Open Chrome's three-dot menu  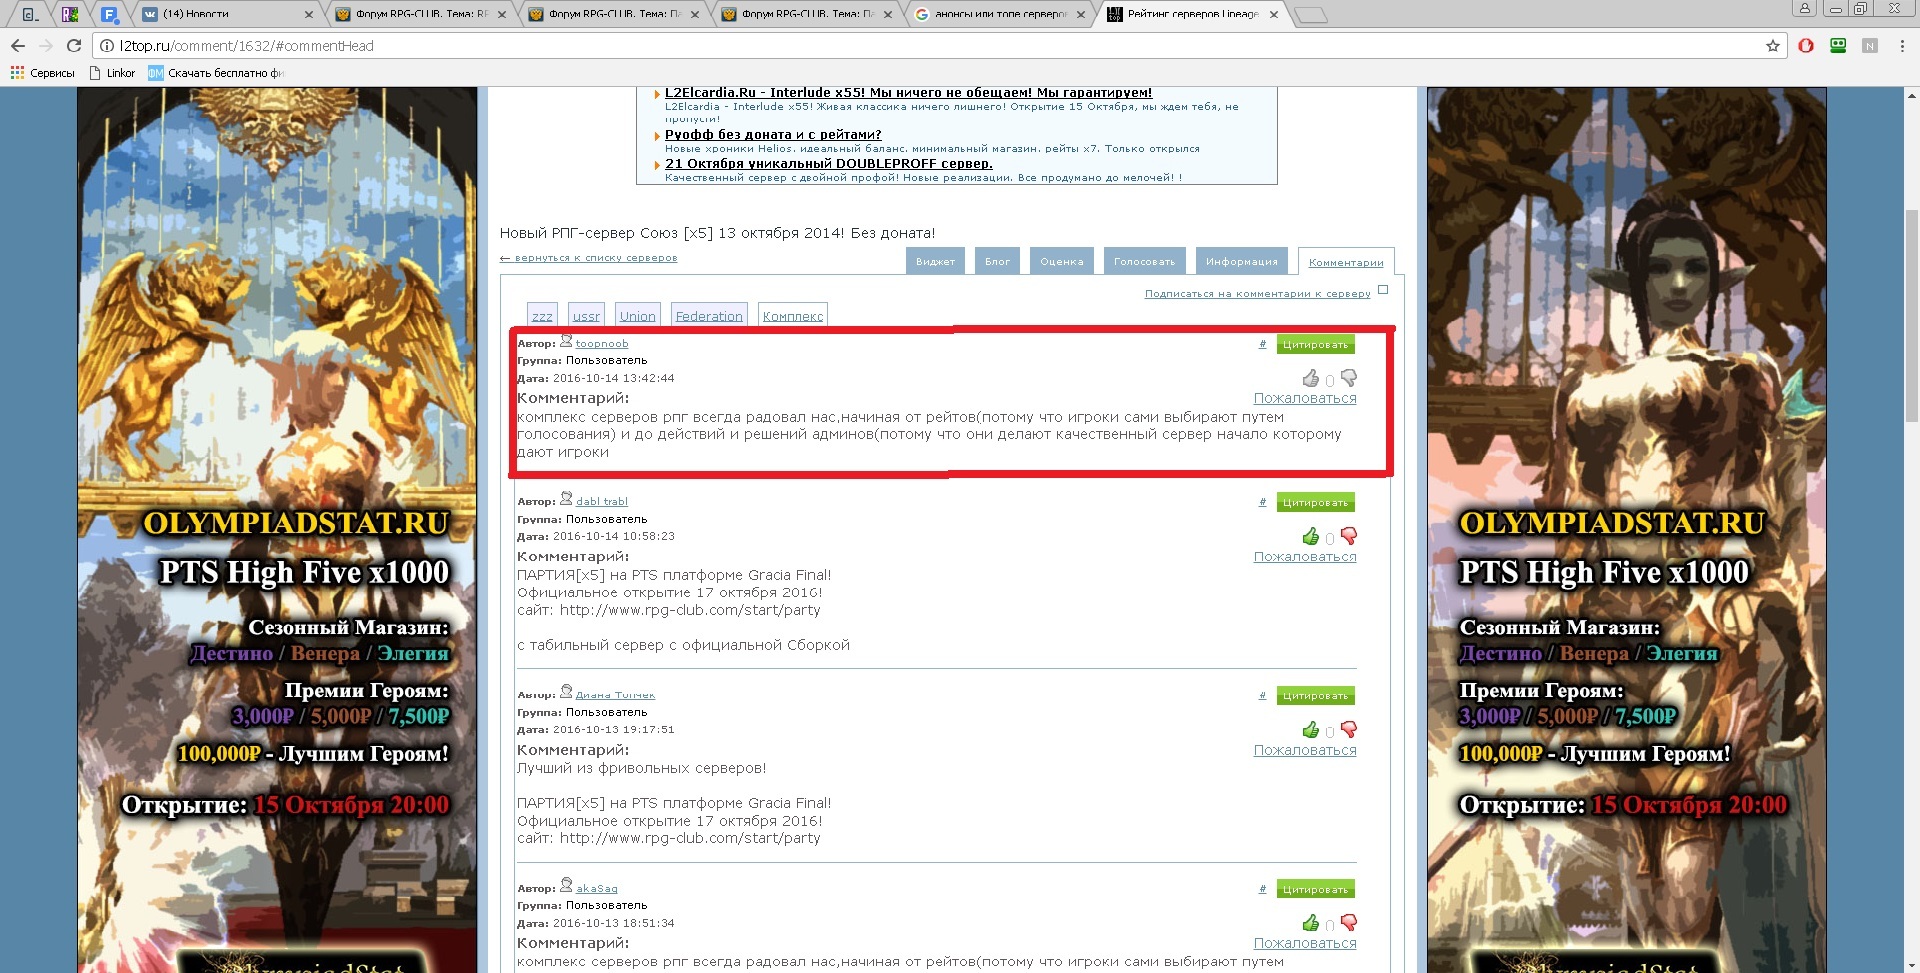point(1902,46)
